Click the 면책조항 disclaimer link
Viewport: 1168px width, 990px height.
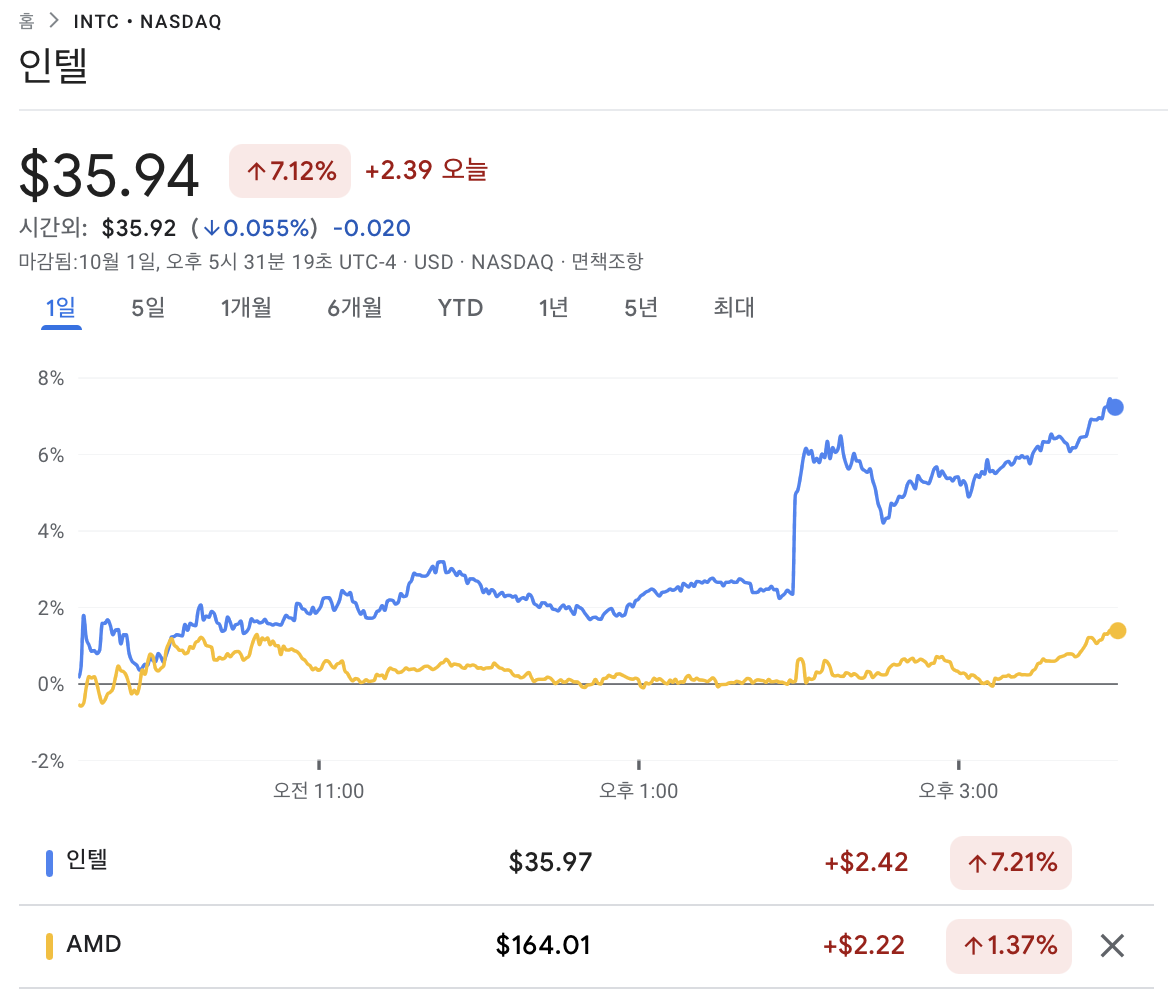(x=607, y=262)
